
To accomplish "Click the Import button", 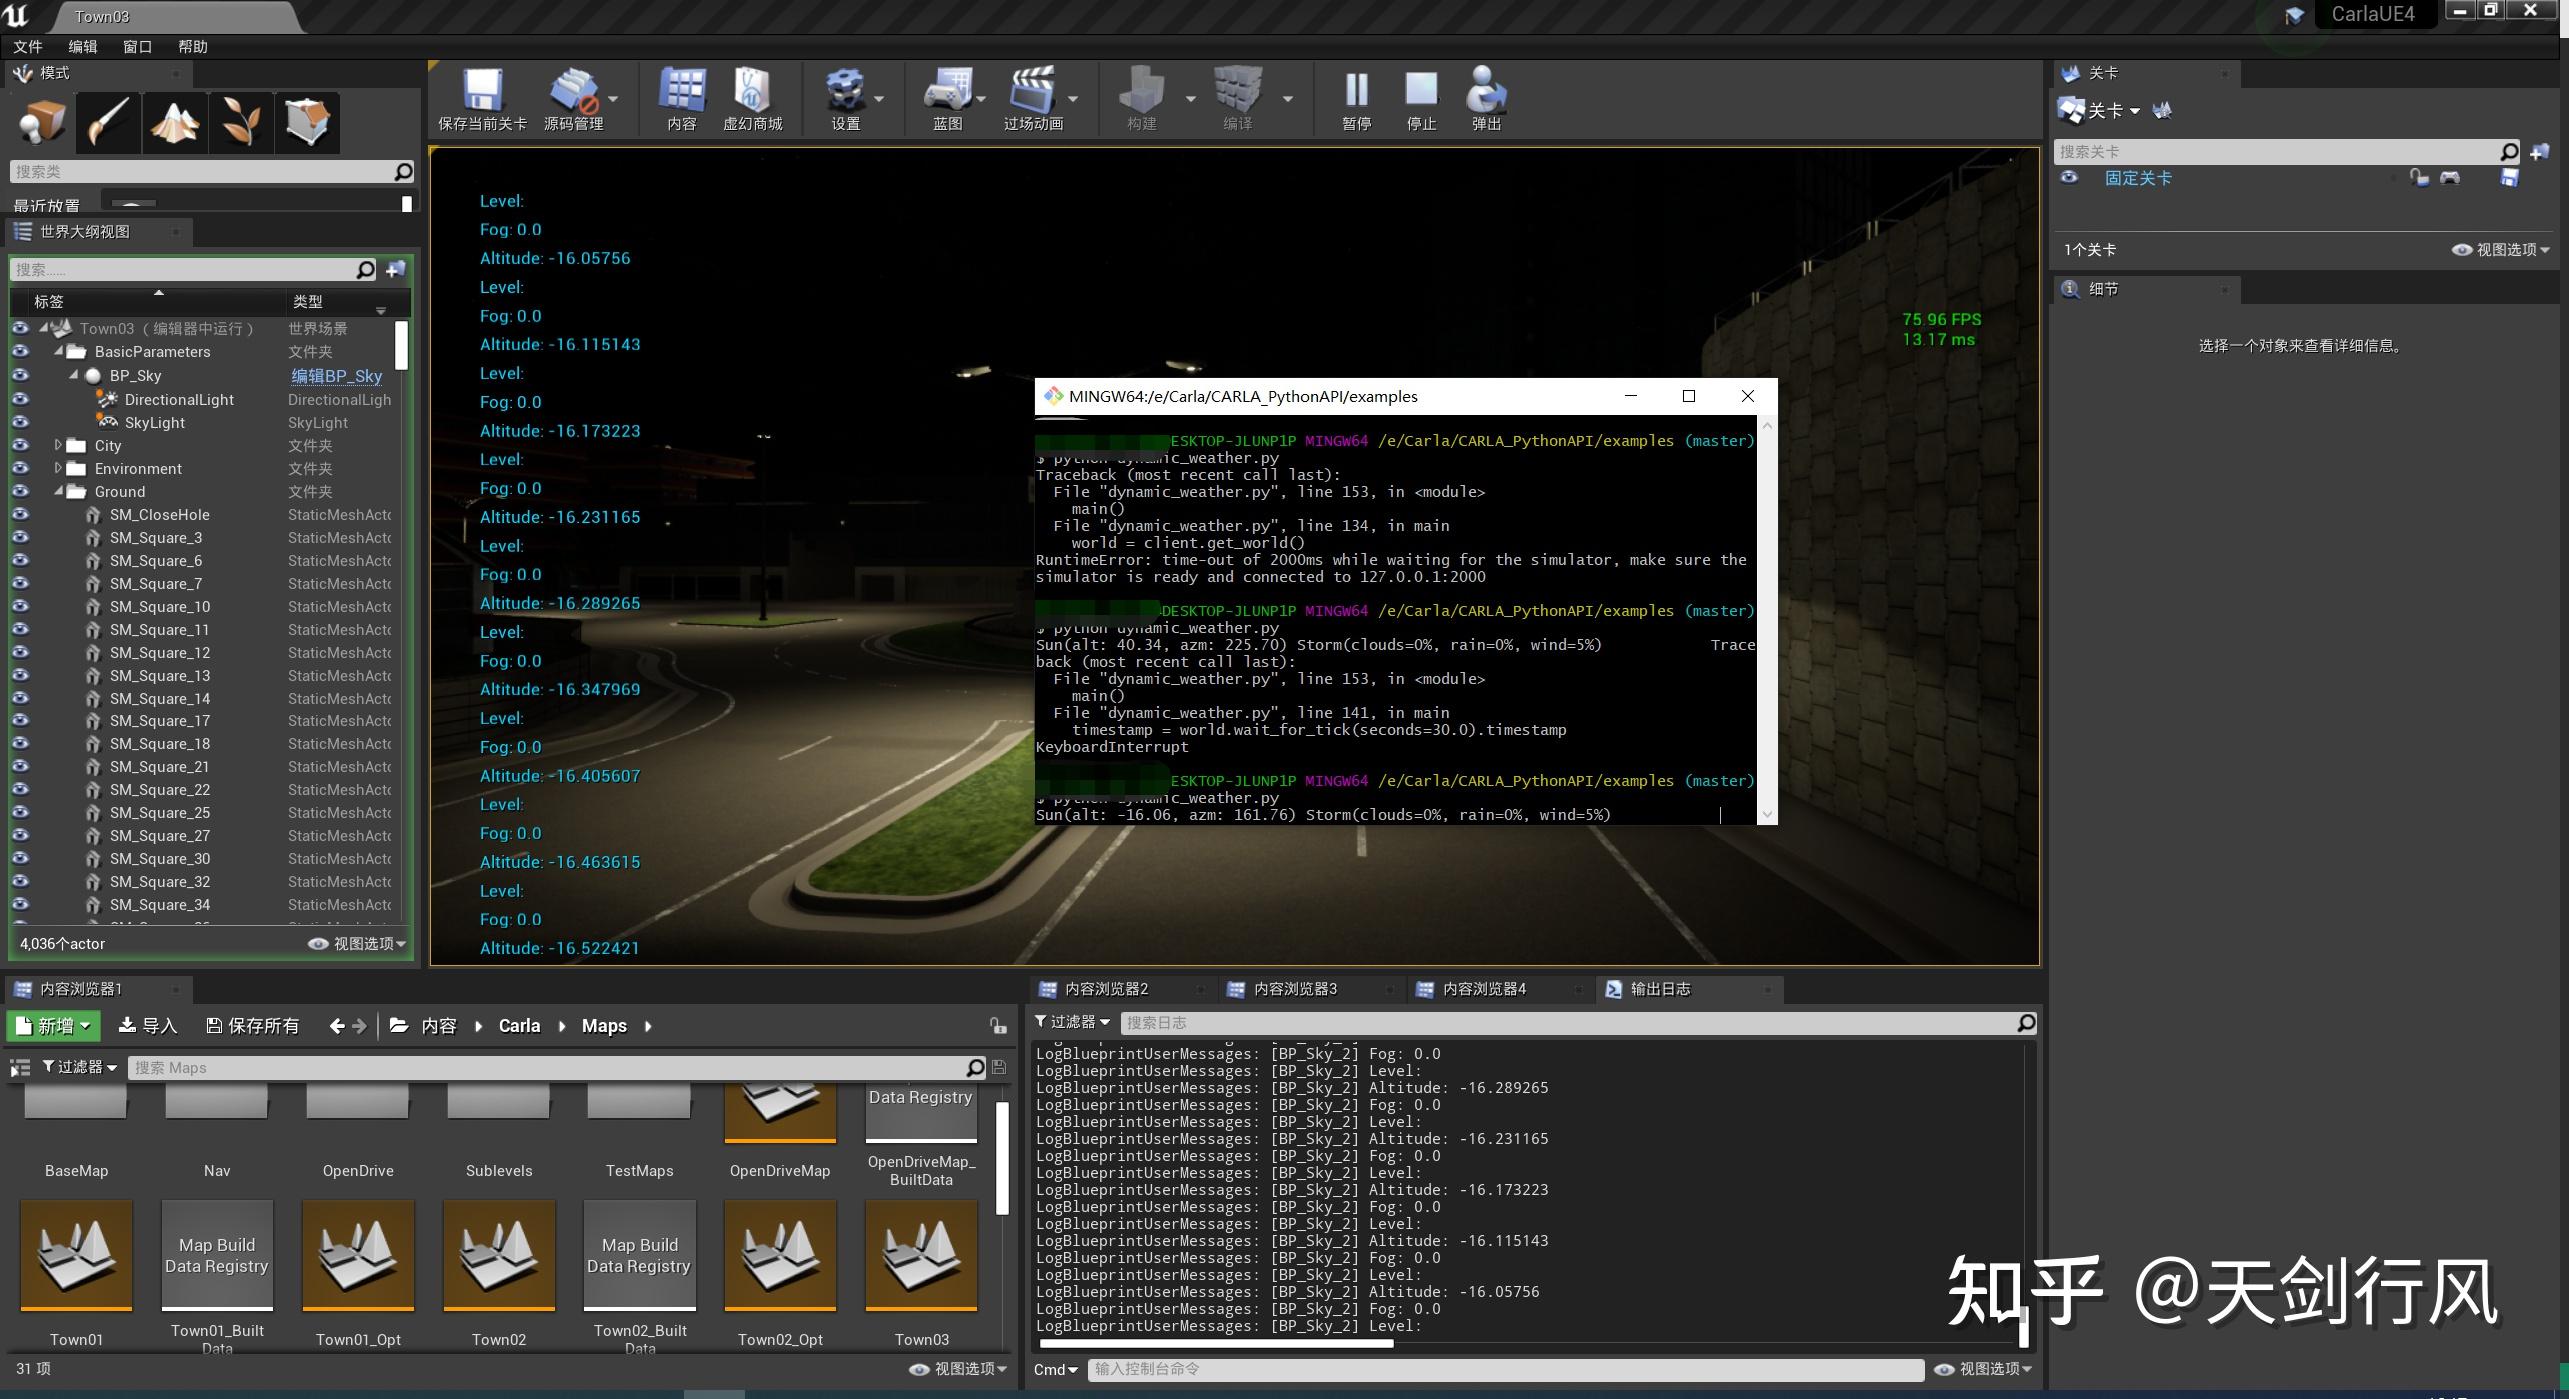I will tap(147, 1025).
